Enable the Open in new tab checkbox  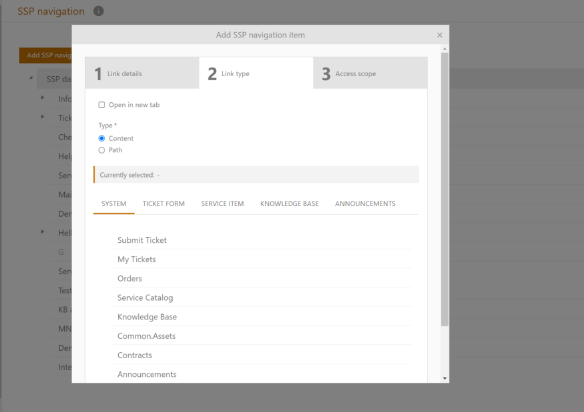pyautogui.click(x=101, y=105)
